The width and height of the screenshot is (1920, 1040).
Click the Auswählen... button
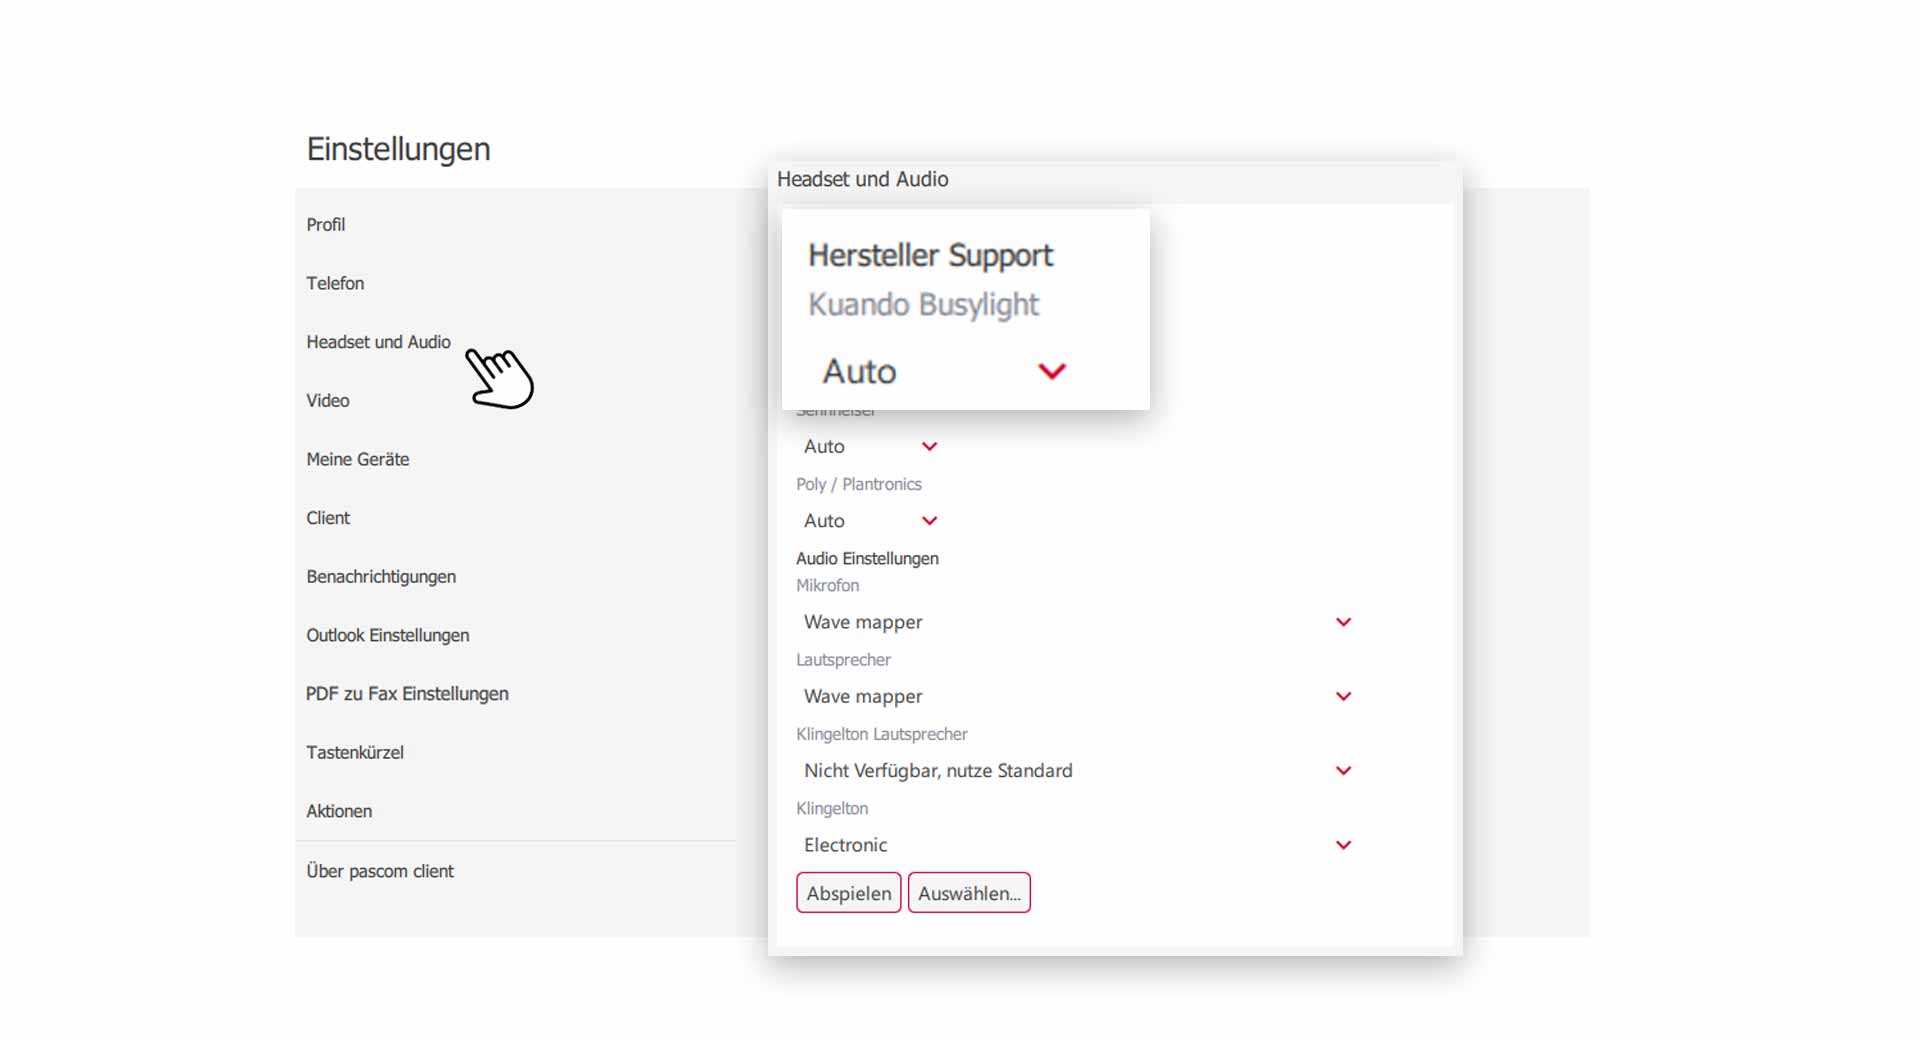pos(969,893)
